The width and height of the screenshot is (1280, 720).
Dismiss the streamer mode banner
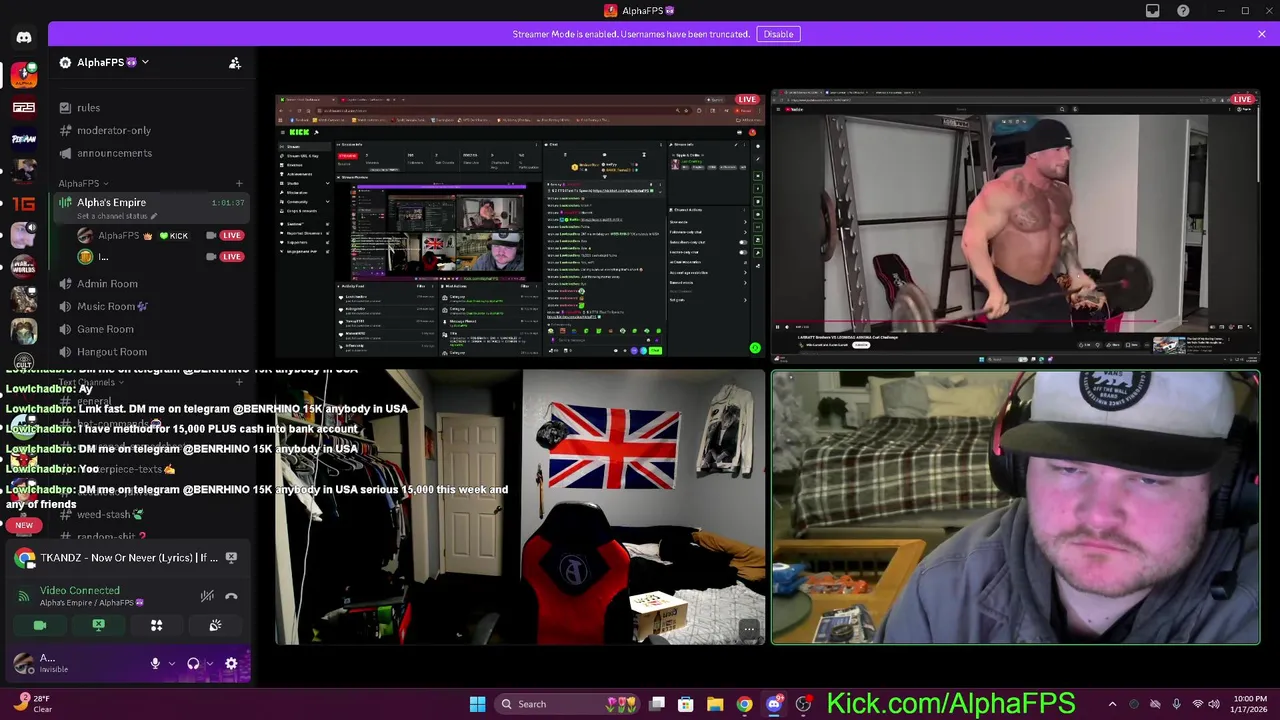click(1261, 34)
